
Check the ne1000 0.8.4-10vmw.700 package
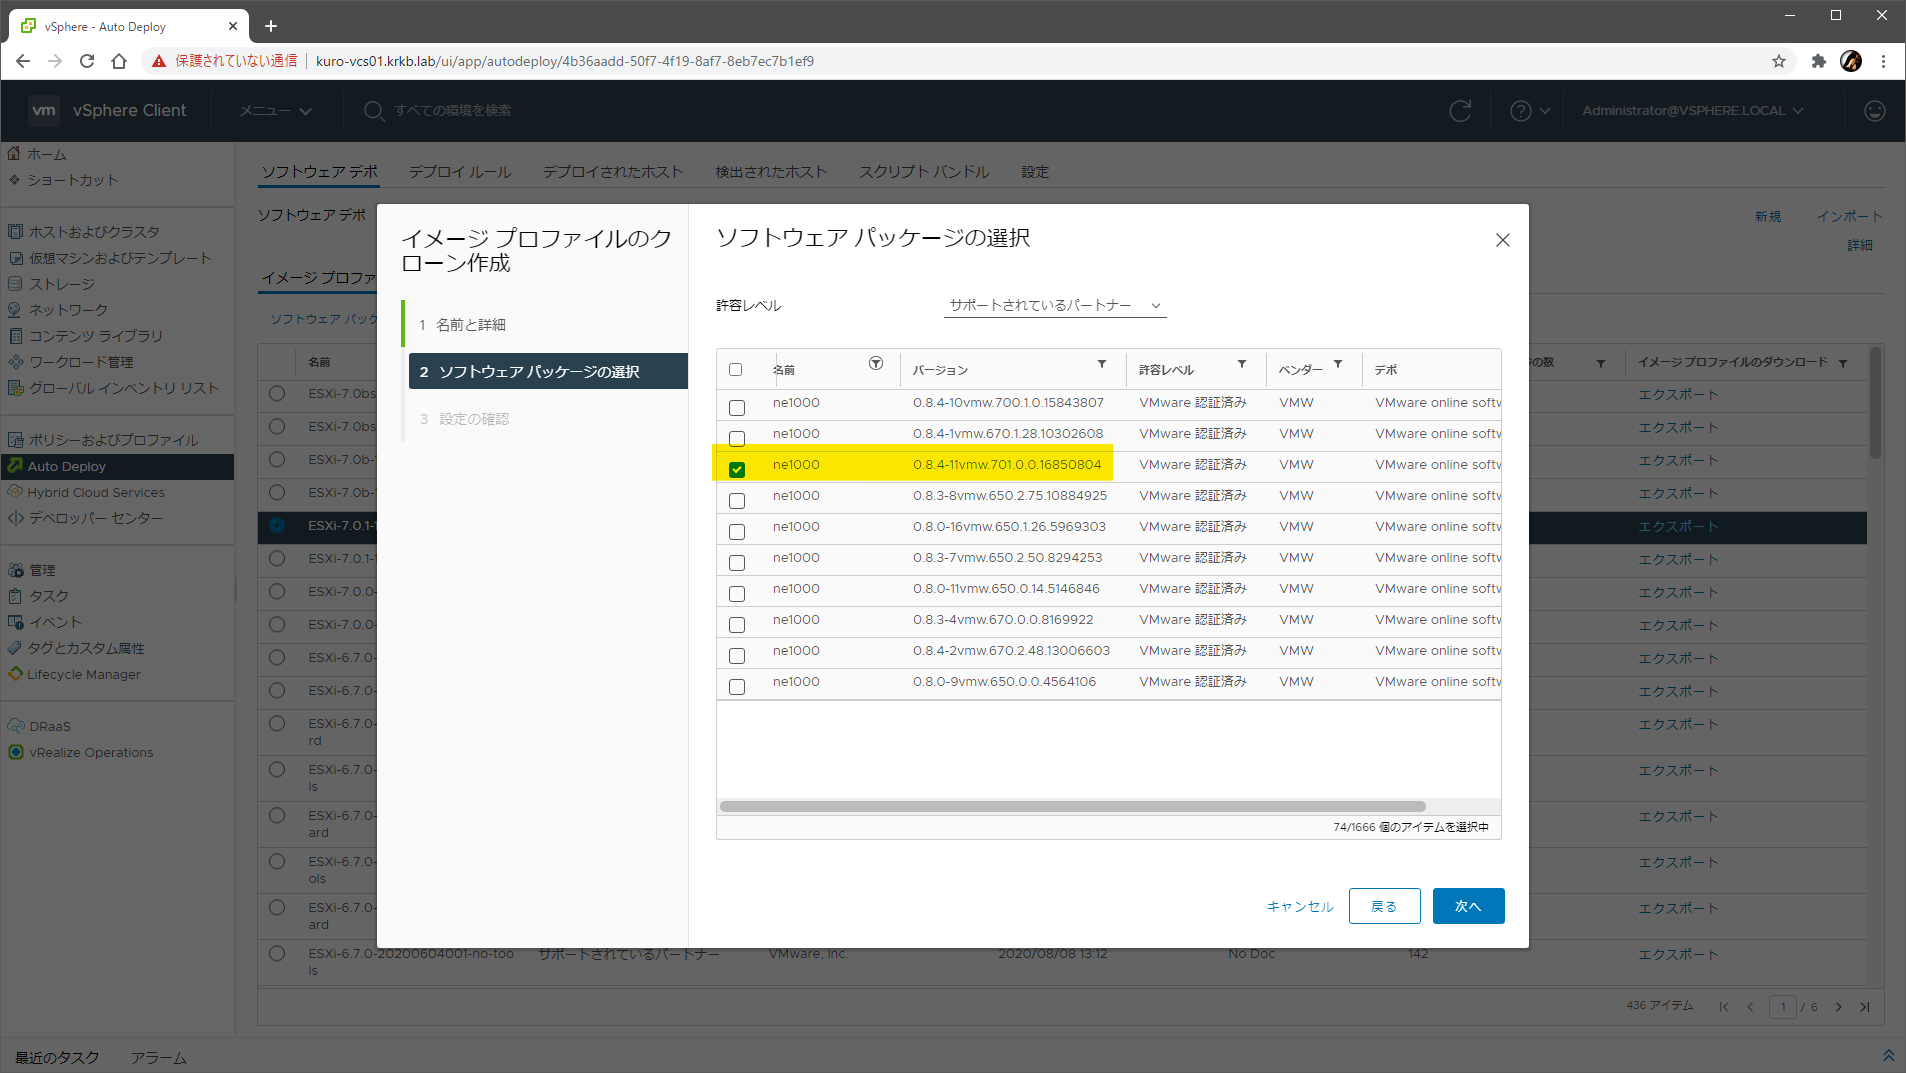(737, 408)
